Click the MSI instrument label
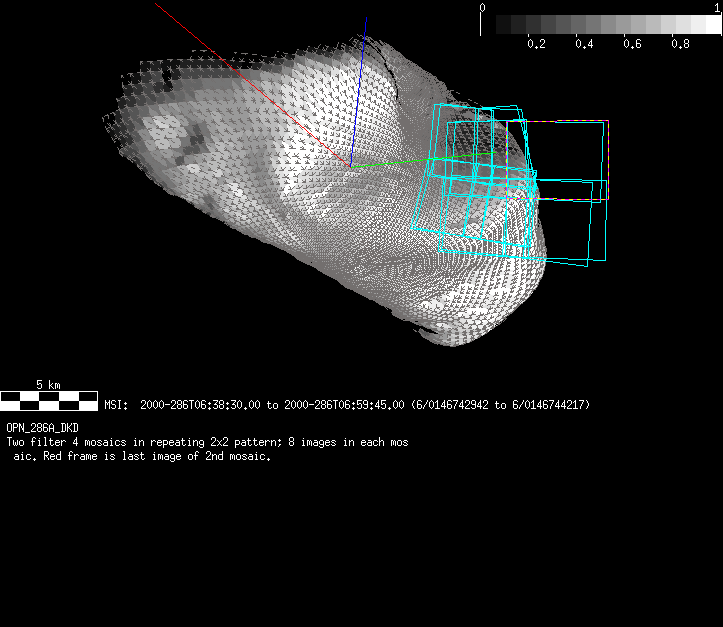Viewport: 723px width, 627px height. (x=116, y=405)
